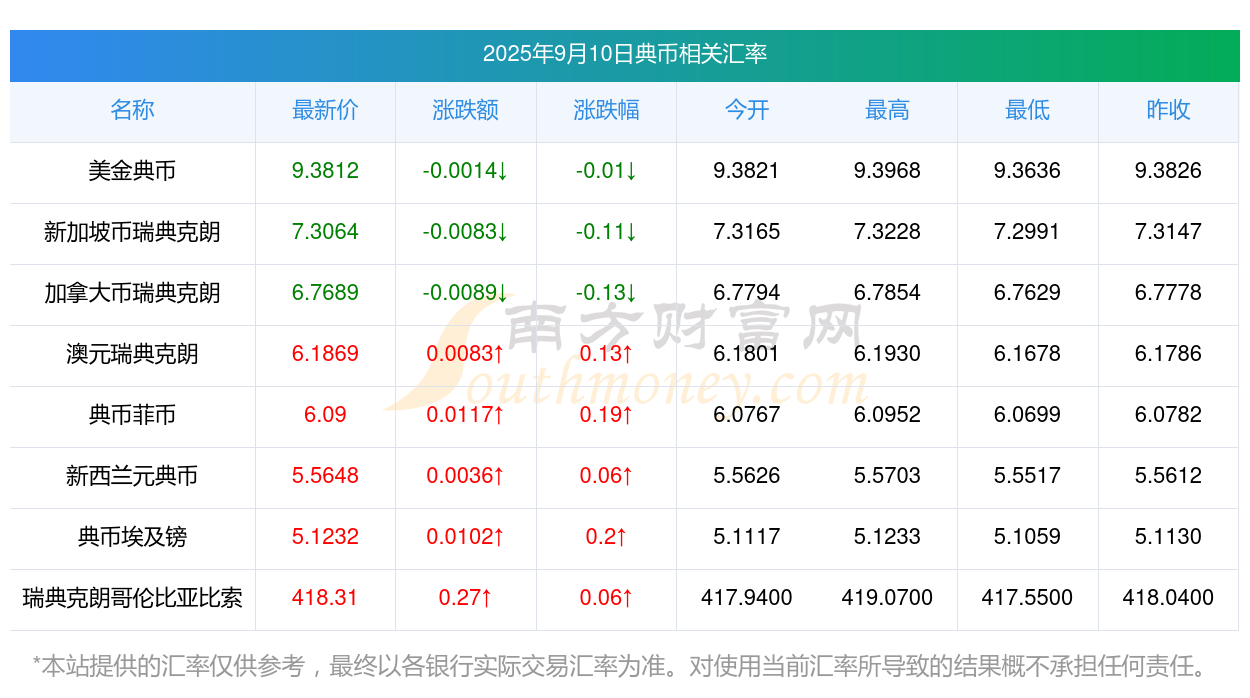The height and width of the screenshot is (698, 1250).
Task: Select the low value 9.3636
Action: tap(1027, 171)
